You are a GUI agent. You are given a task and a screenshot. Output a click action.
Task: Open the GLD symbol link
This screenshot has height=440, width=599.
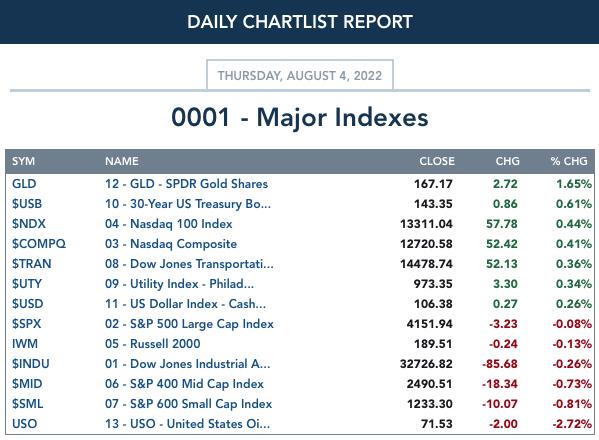coord(24,184)
